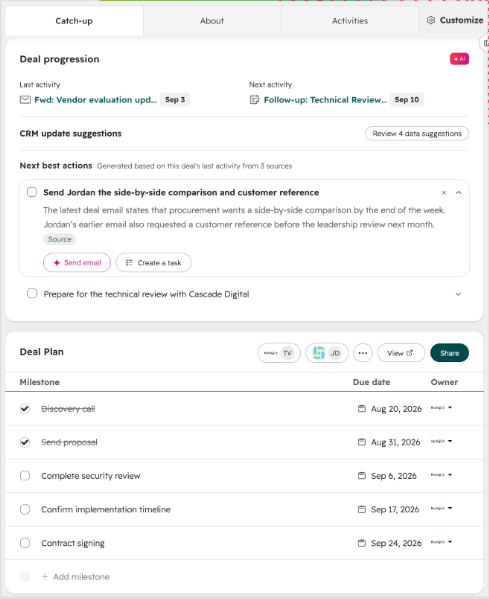This screenshot has height=599, width=489.
Task: Click the Sep 10 date badge
Action: tap(406, 100)
